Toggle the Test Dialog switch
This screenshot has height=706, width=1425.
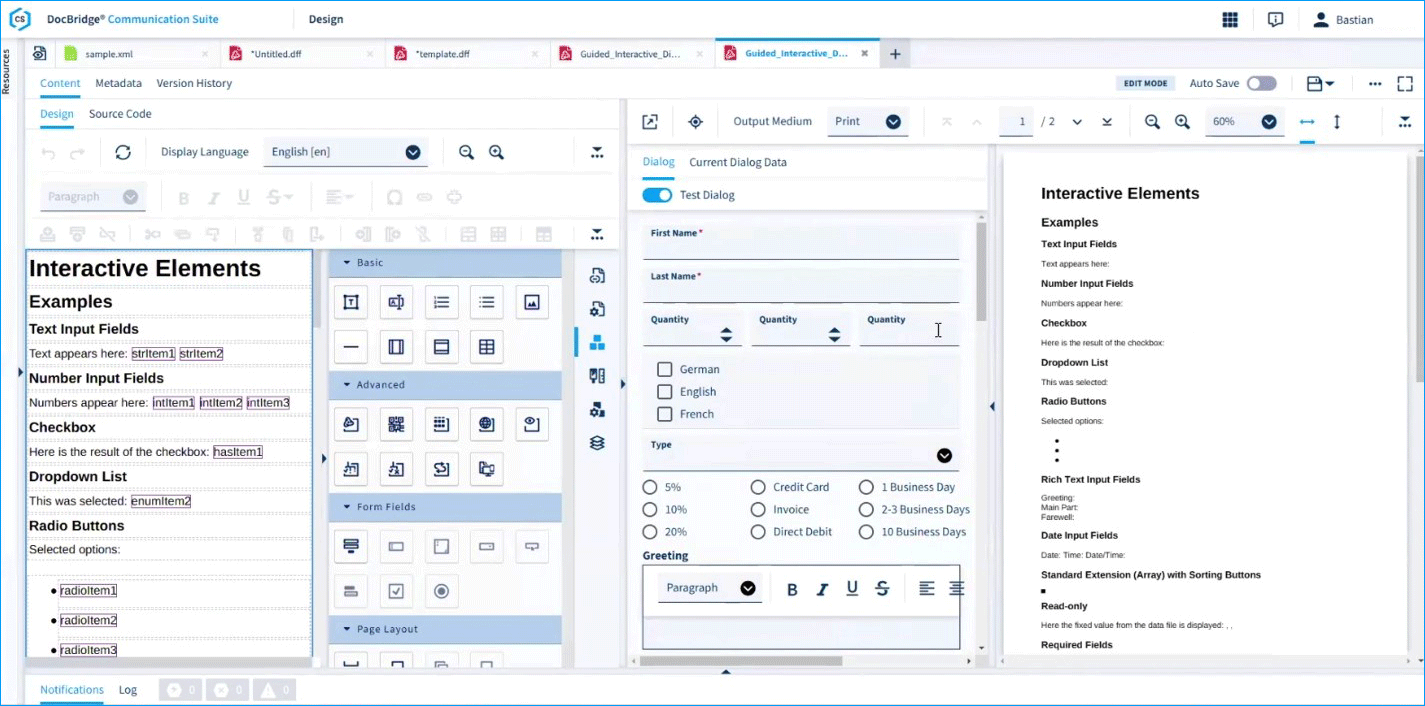click(657, 195)
